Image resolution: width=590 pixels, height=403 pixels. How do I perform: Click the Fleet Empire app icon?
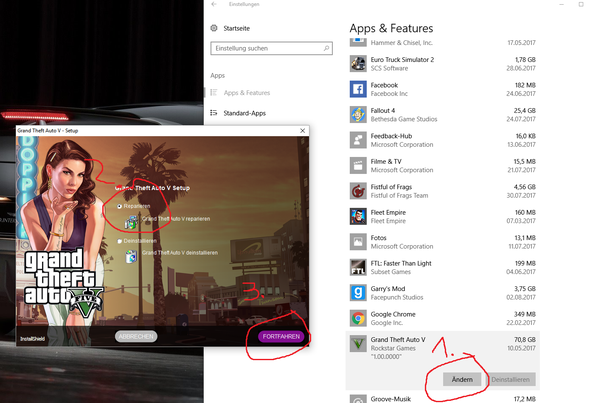(x=358, y=216)
